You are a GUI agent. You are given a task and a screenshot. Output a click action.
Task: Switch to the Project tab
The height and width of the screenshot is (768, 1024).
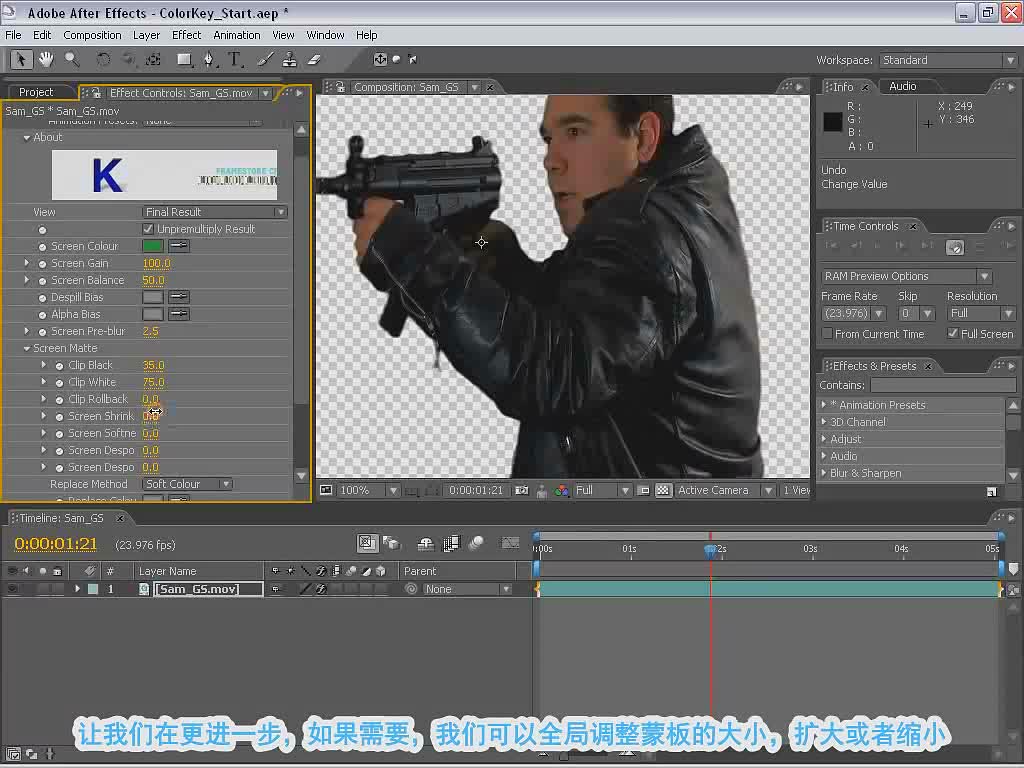36,92
